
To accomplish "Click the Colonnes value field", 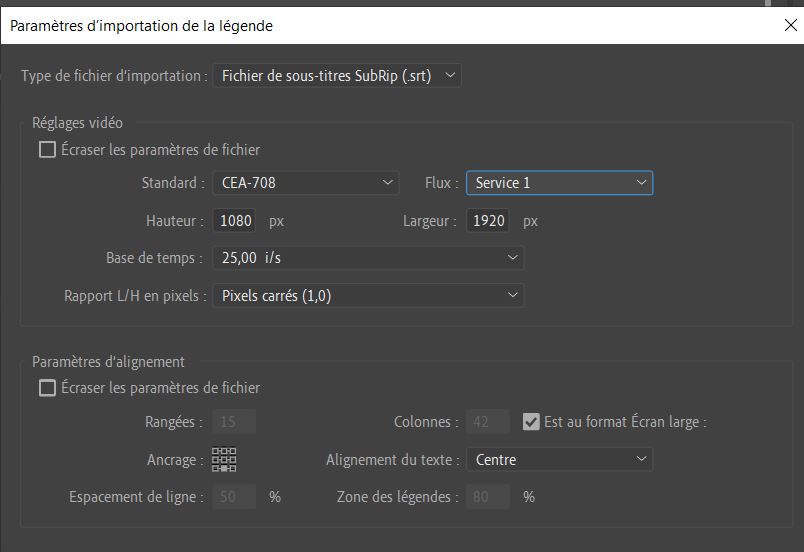I will tap(488, 422).
